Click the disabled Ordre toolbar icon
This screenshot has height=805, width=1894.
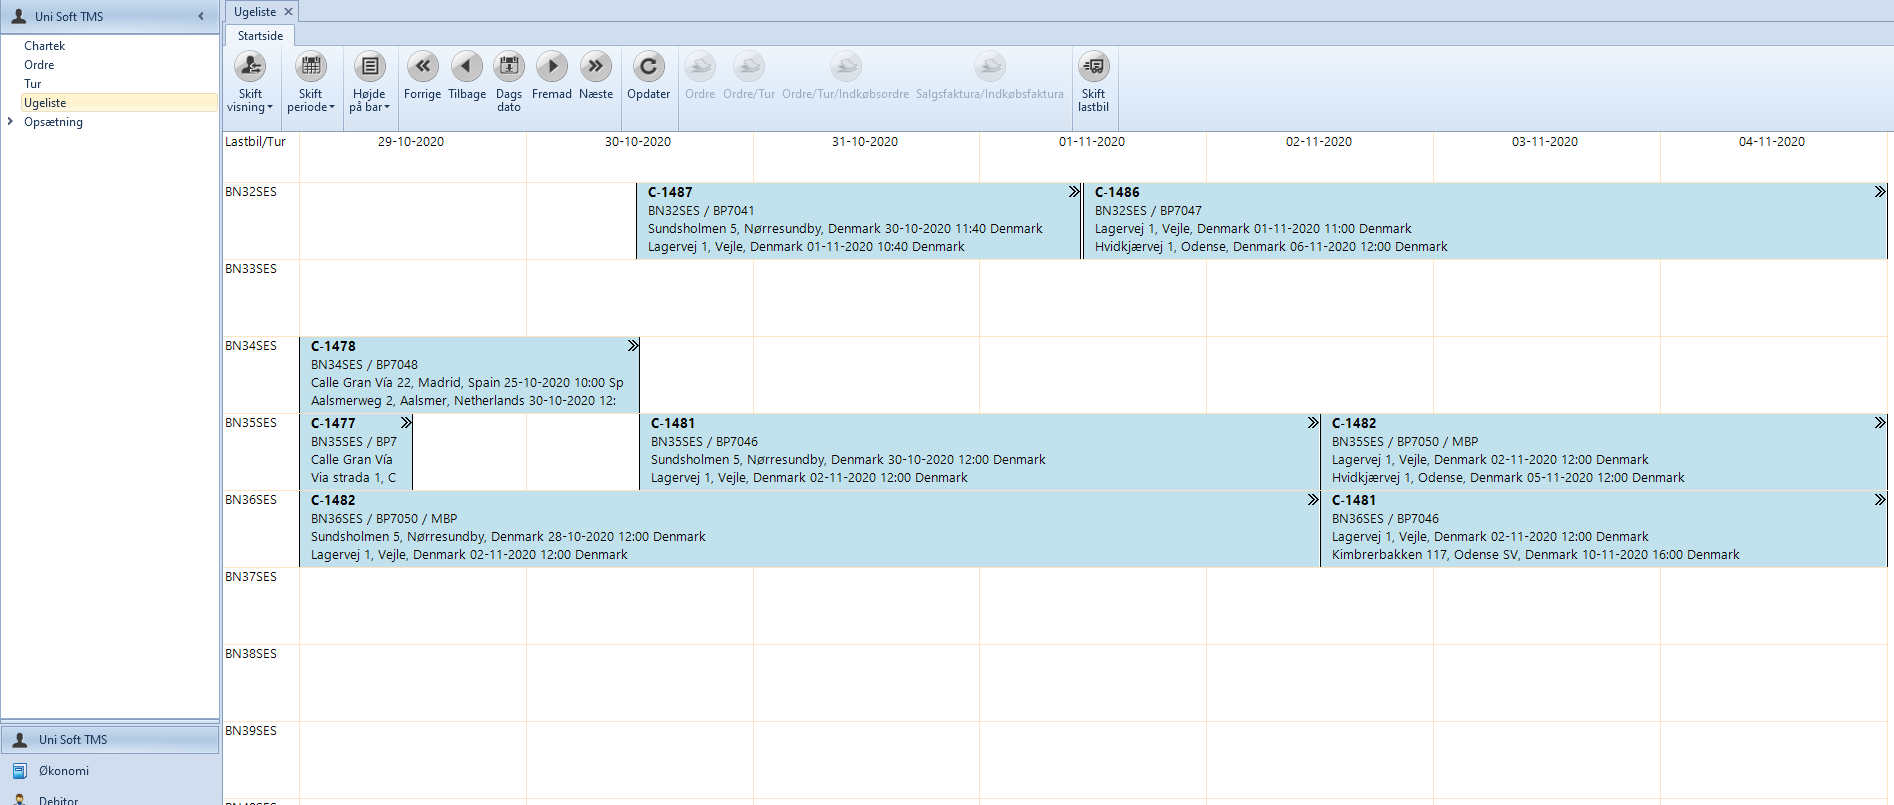pyautogui.click(x=700, y=67)
